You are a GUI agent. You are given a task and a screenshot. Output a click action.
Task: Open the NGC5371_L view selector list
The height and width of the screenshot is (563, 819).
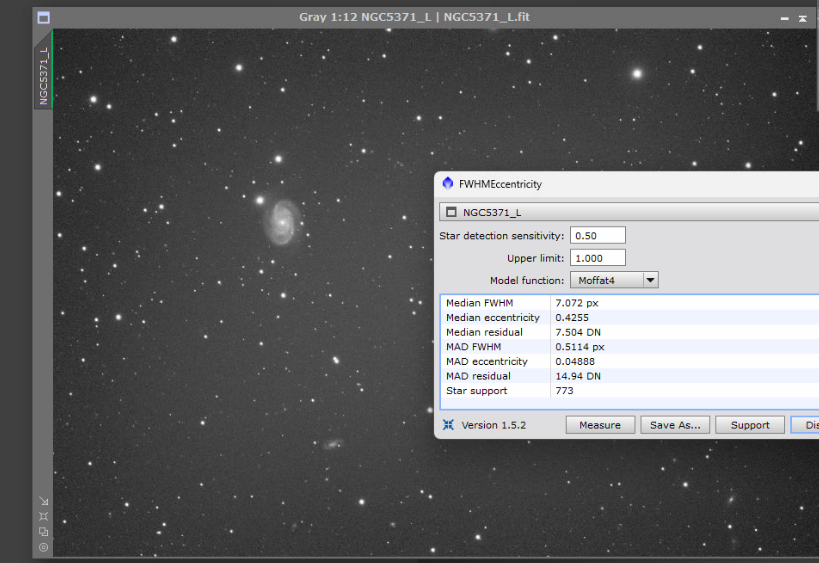[629, 212]
